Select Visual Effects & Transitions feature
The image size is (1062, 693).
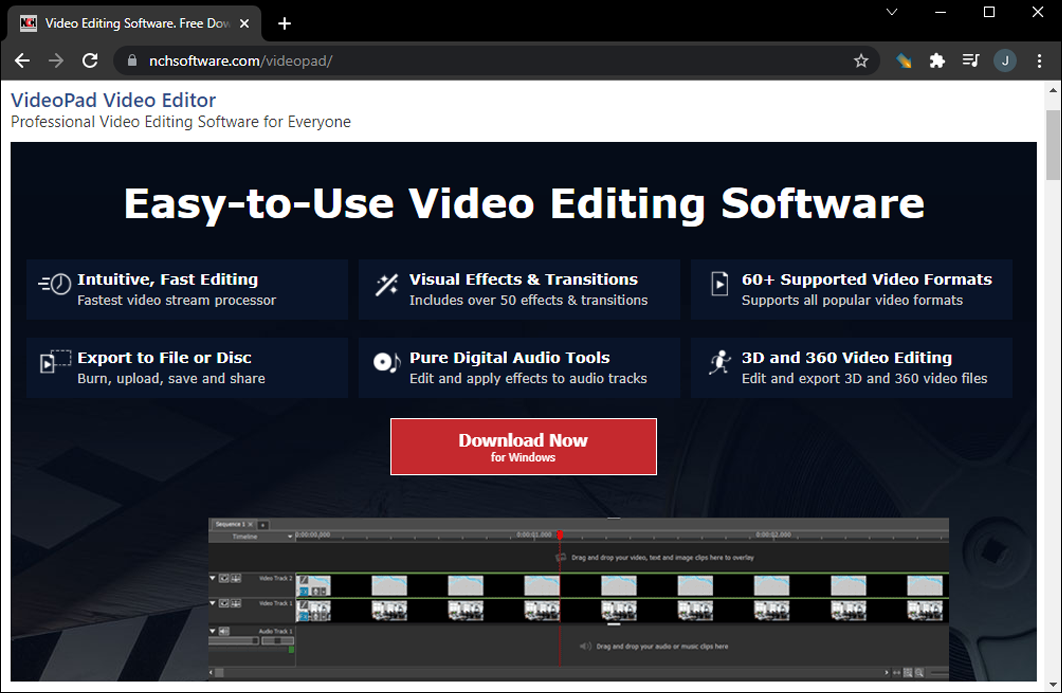(x=519, y=289)
